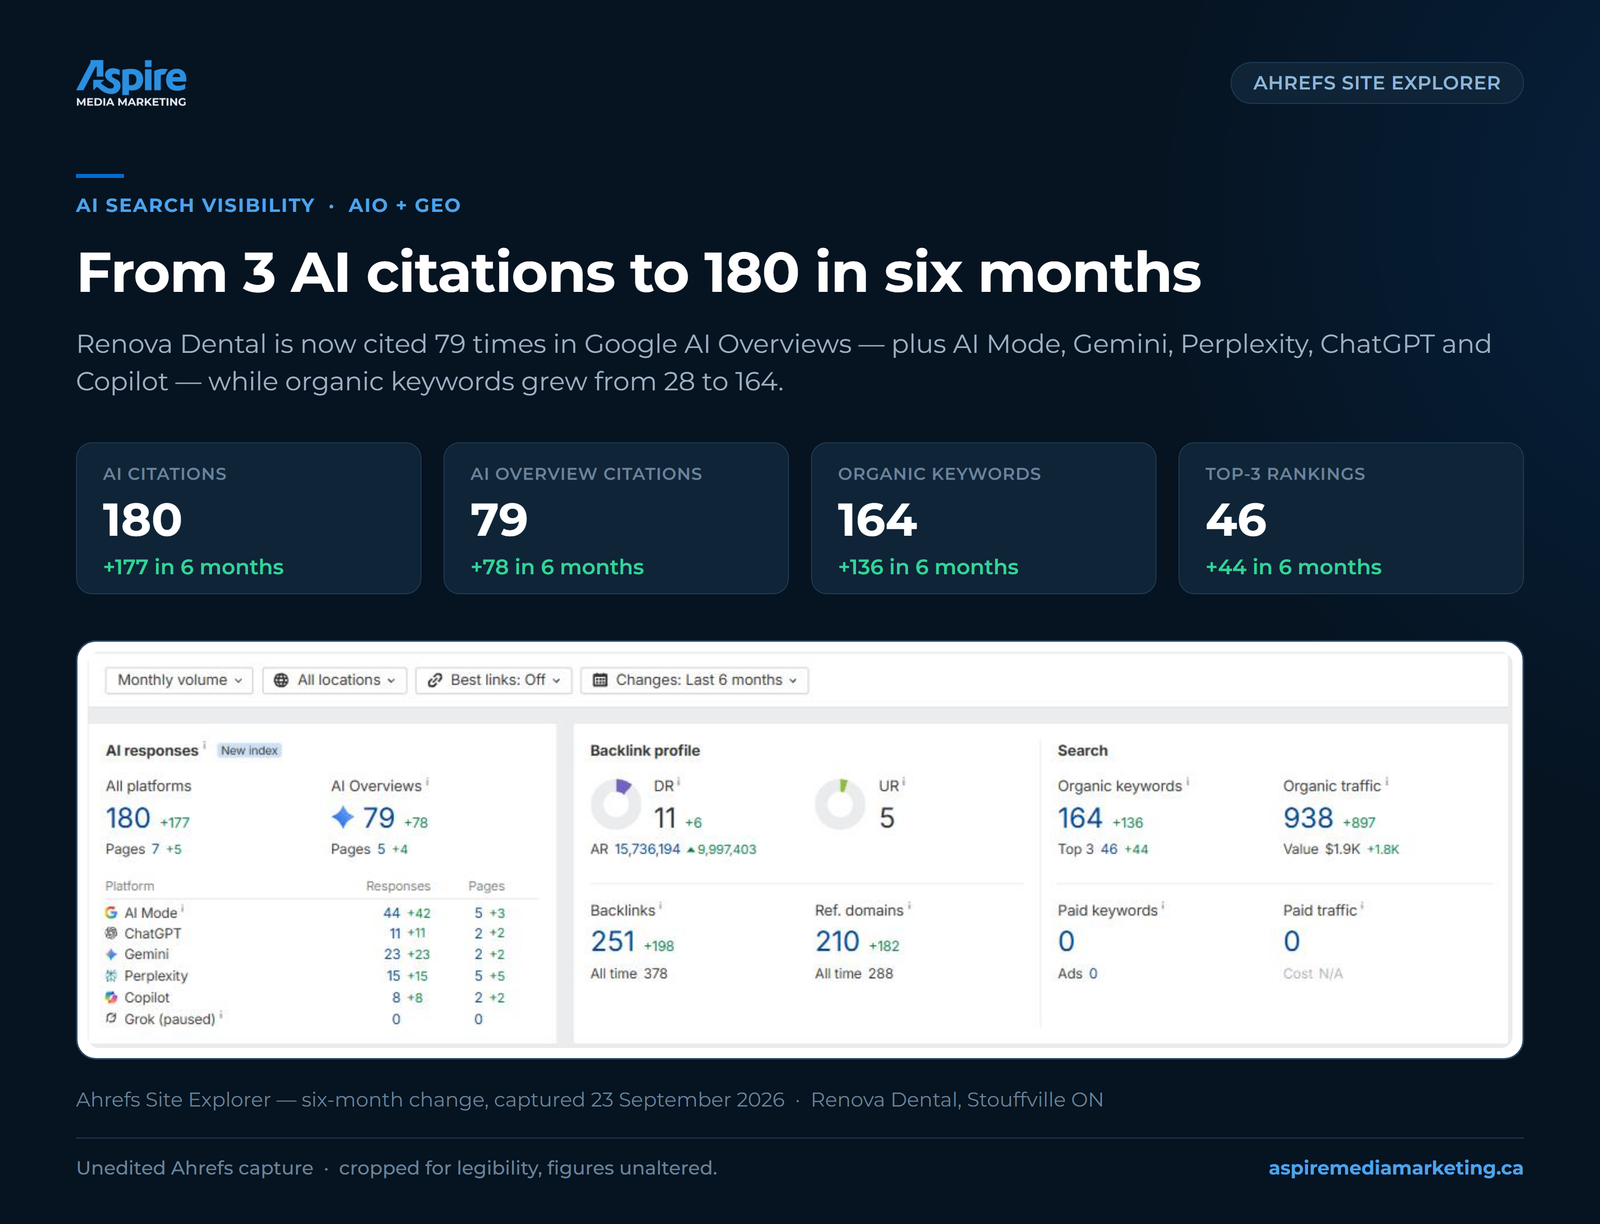Click Gemini responses value 23
Screen dimensions: 1600x1224
pos(392,954)
